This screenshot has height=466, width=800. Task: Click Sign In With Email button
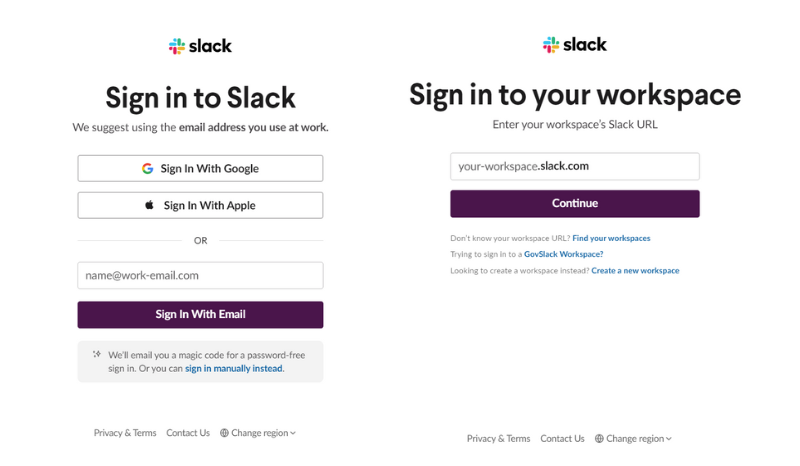(x=200, y=314)
